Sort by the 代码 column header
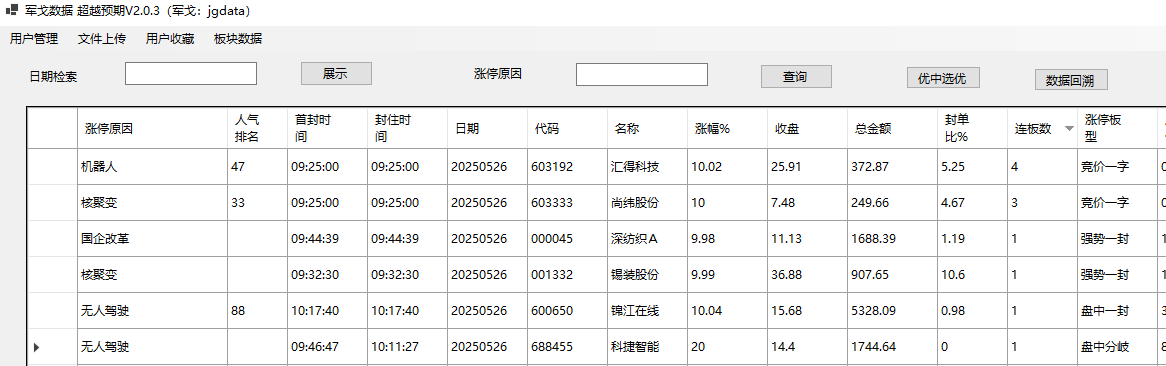The height and width of the screenshot is (366, 1166). (567, 128)
